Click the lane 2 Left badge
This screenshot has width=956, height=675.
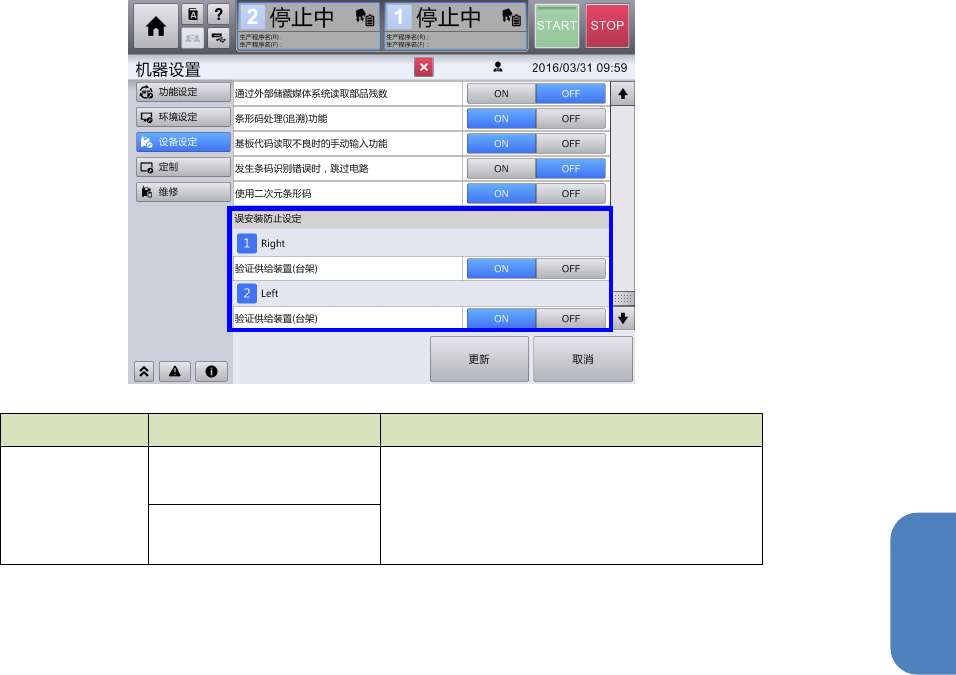(246, 293)
